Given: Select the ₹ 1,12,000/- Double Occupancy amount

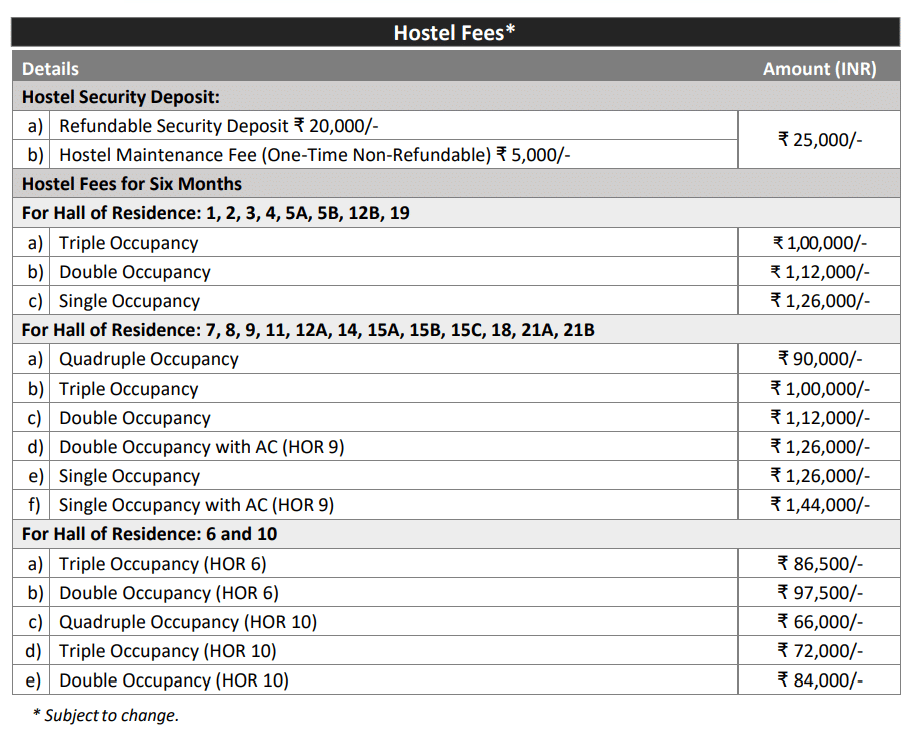Looking at the screenshot, I should [x=822, y=271].
